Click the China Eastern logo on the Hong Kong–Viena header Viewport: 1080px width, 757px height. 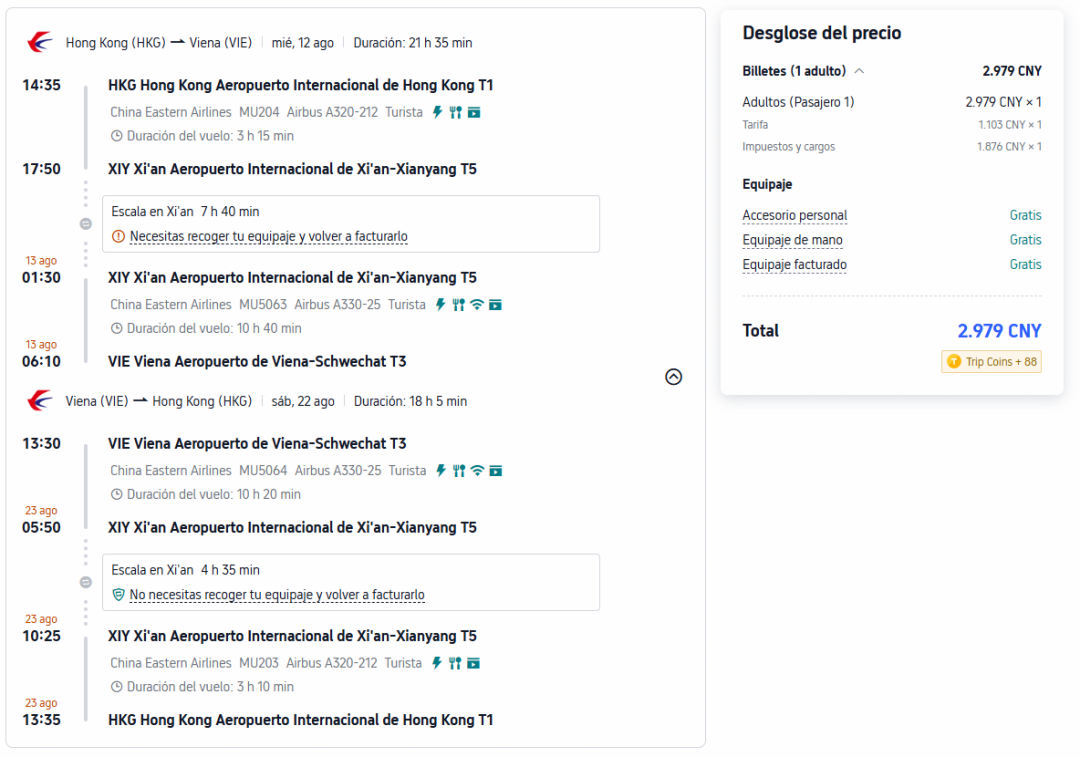(40, 42)
